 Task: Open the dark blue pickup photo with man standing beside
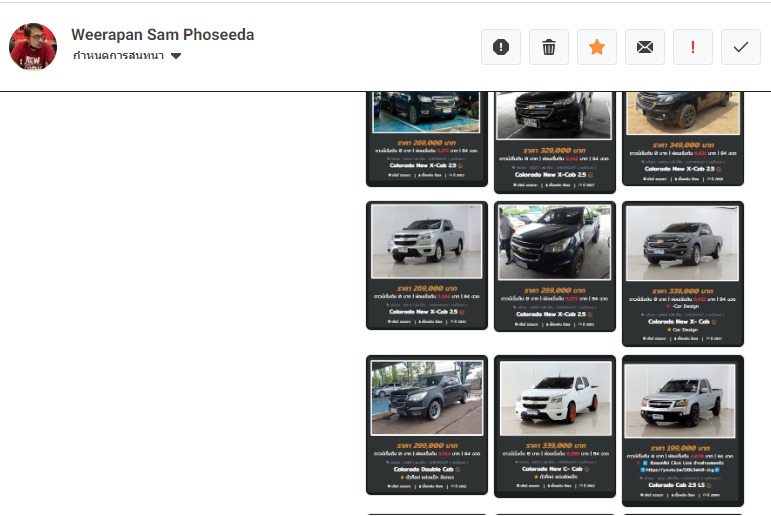pos(555,243)
